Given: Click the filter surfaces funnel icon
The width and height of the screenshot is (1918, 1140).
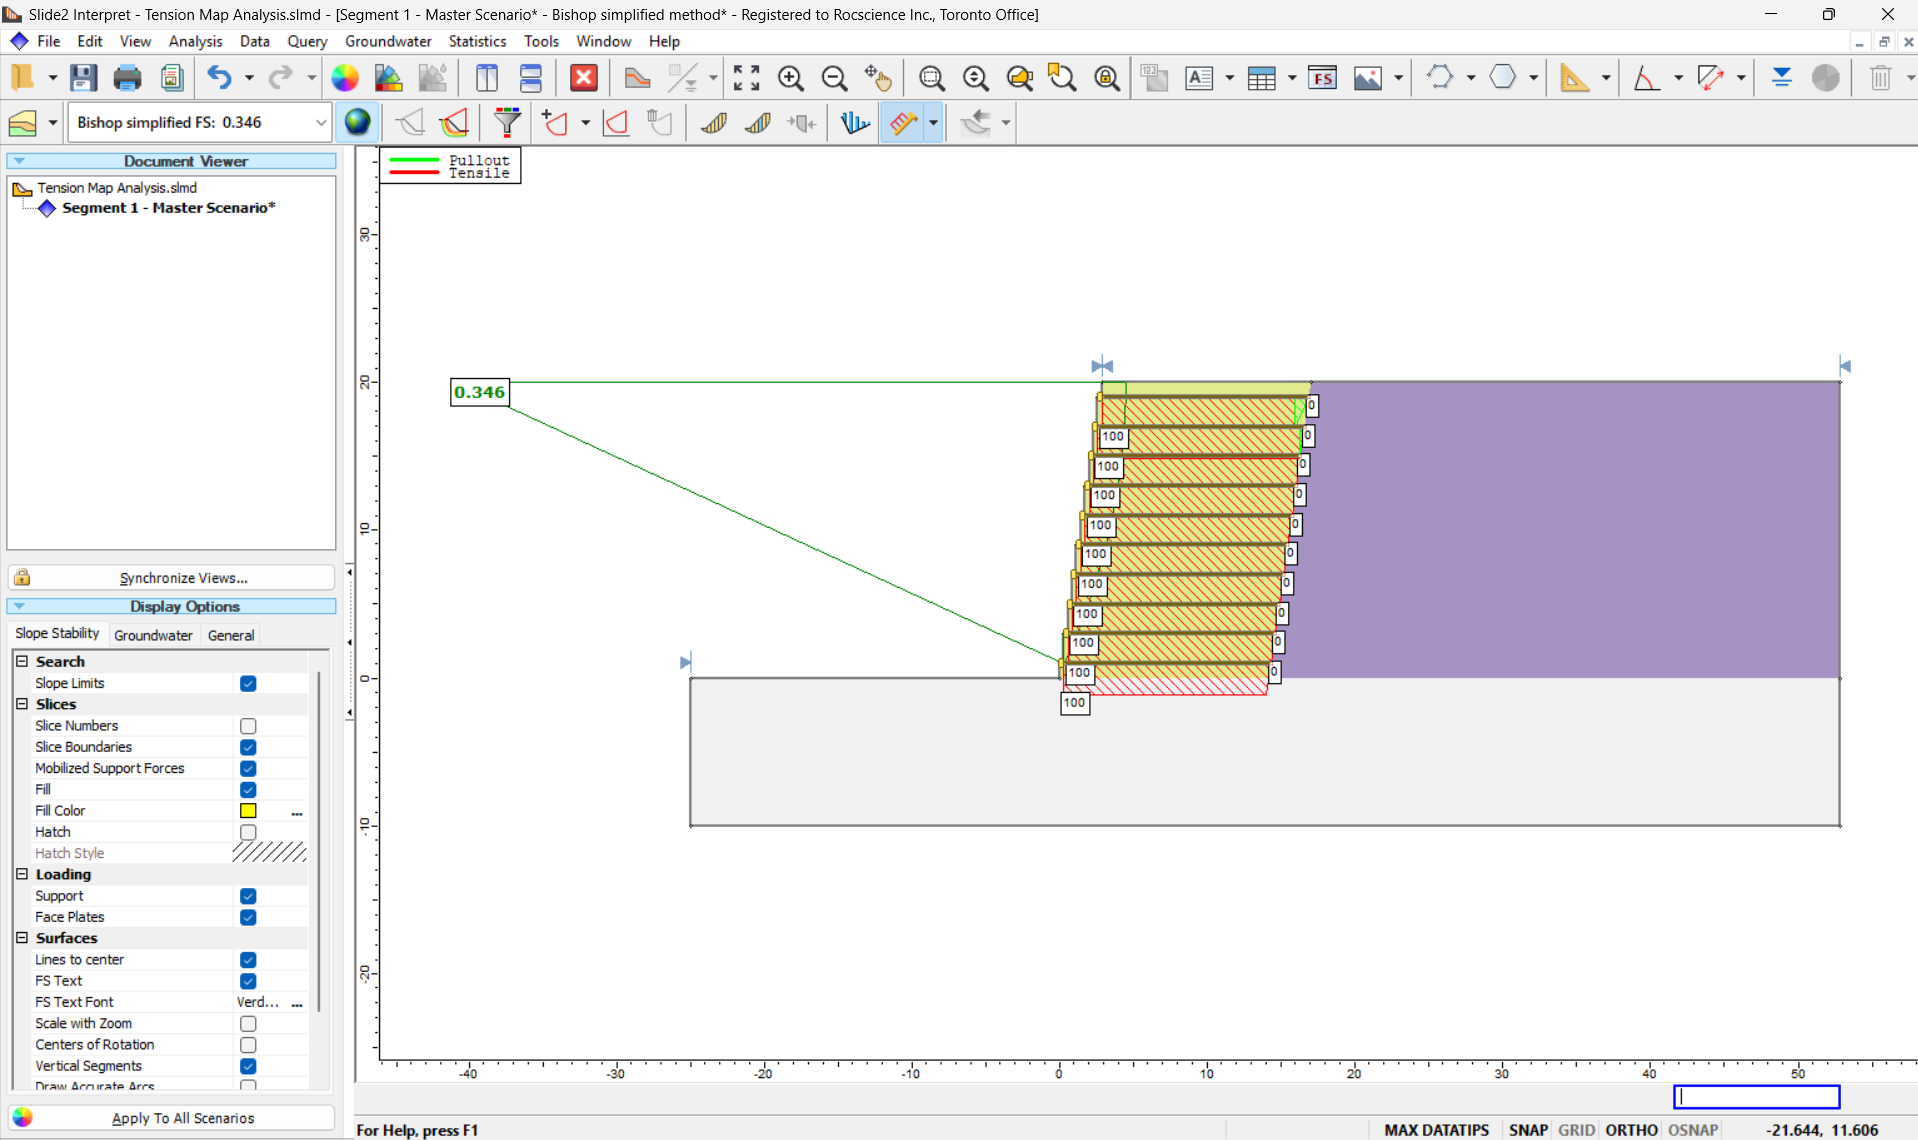Looking at the screenshot, I should [507, 122].
